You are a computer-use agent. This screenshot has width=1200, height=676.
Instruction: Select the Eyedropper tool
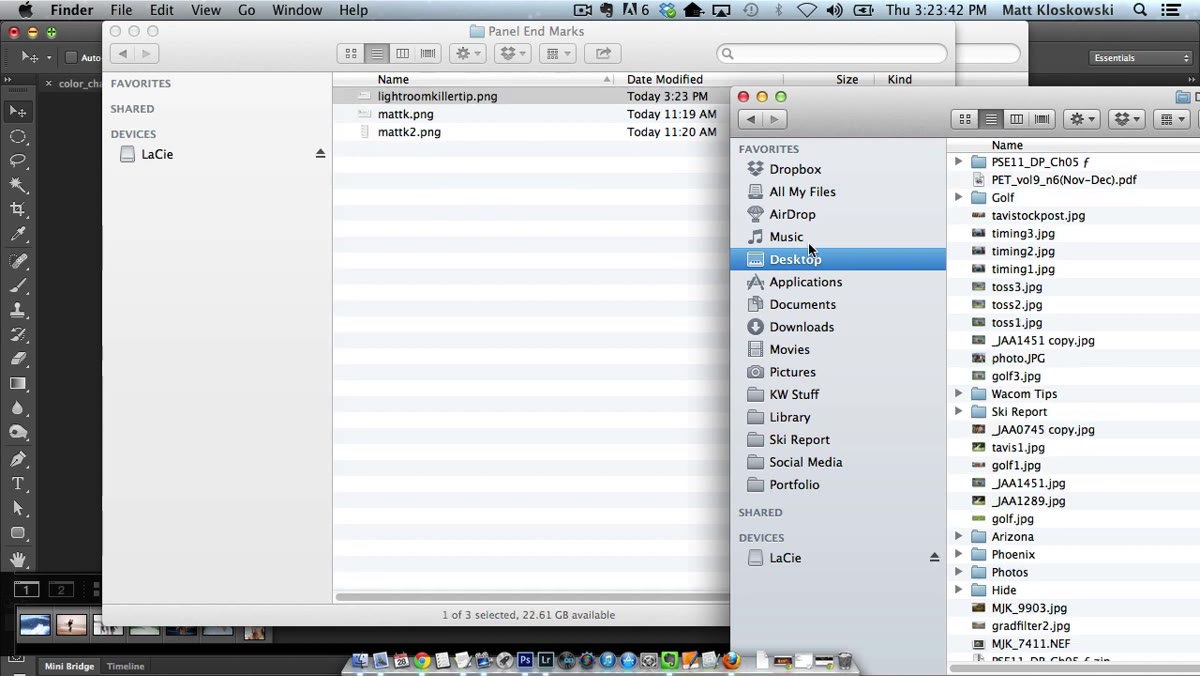[x=18, y=234]
